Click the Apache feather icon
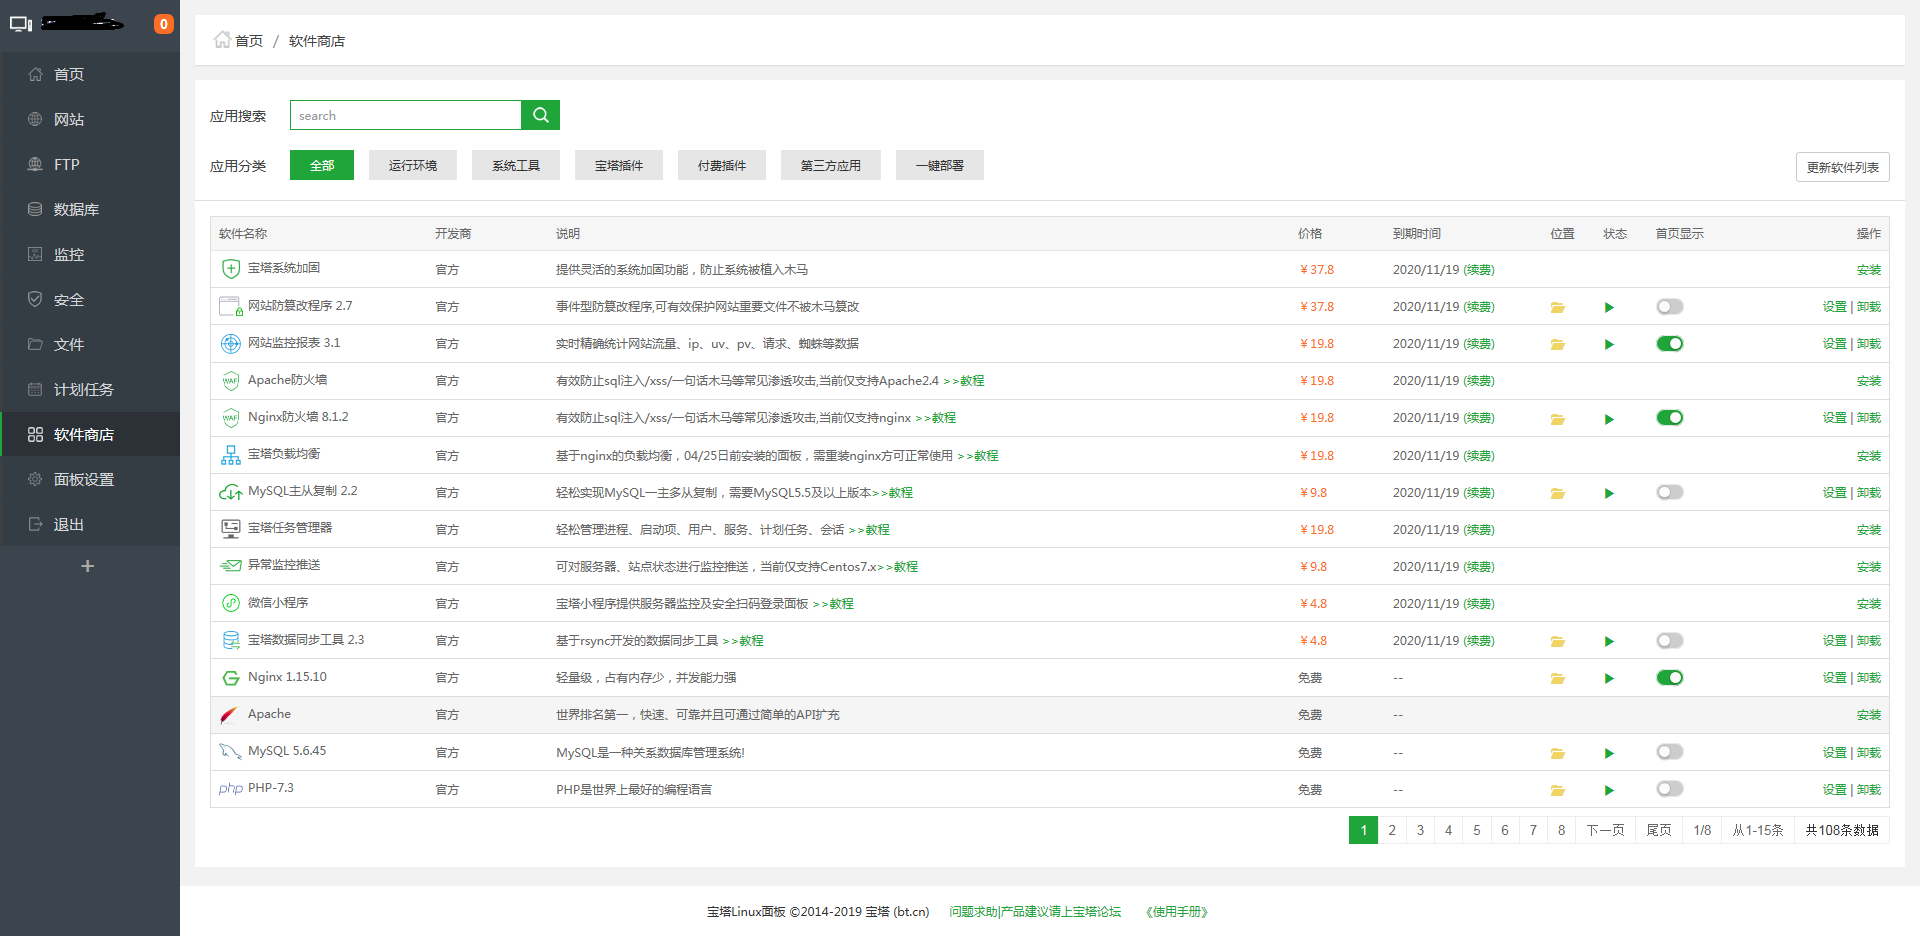Screen dimensions: 1920x936 (229, 715)
